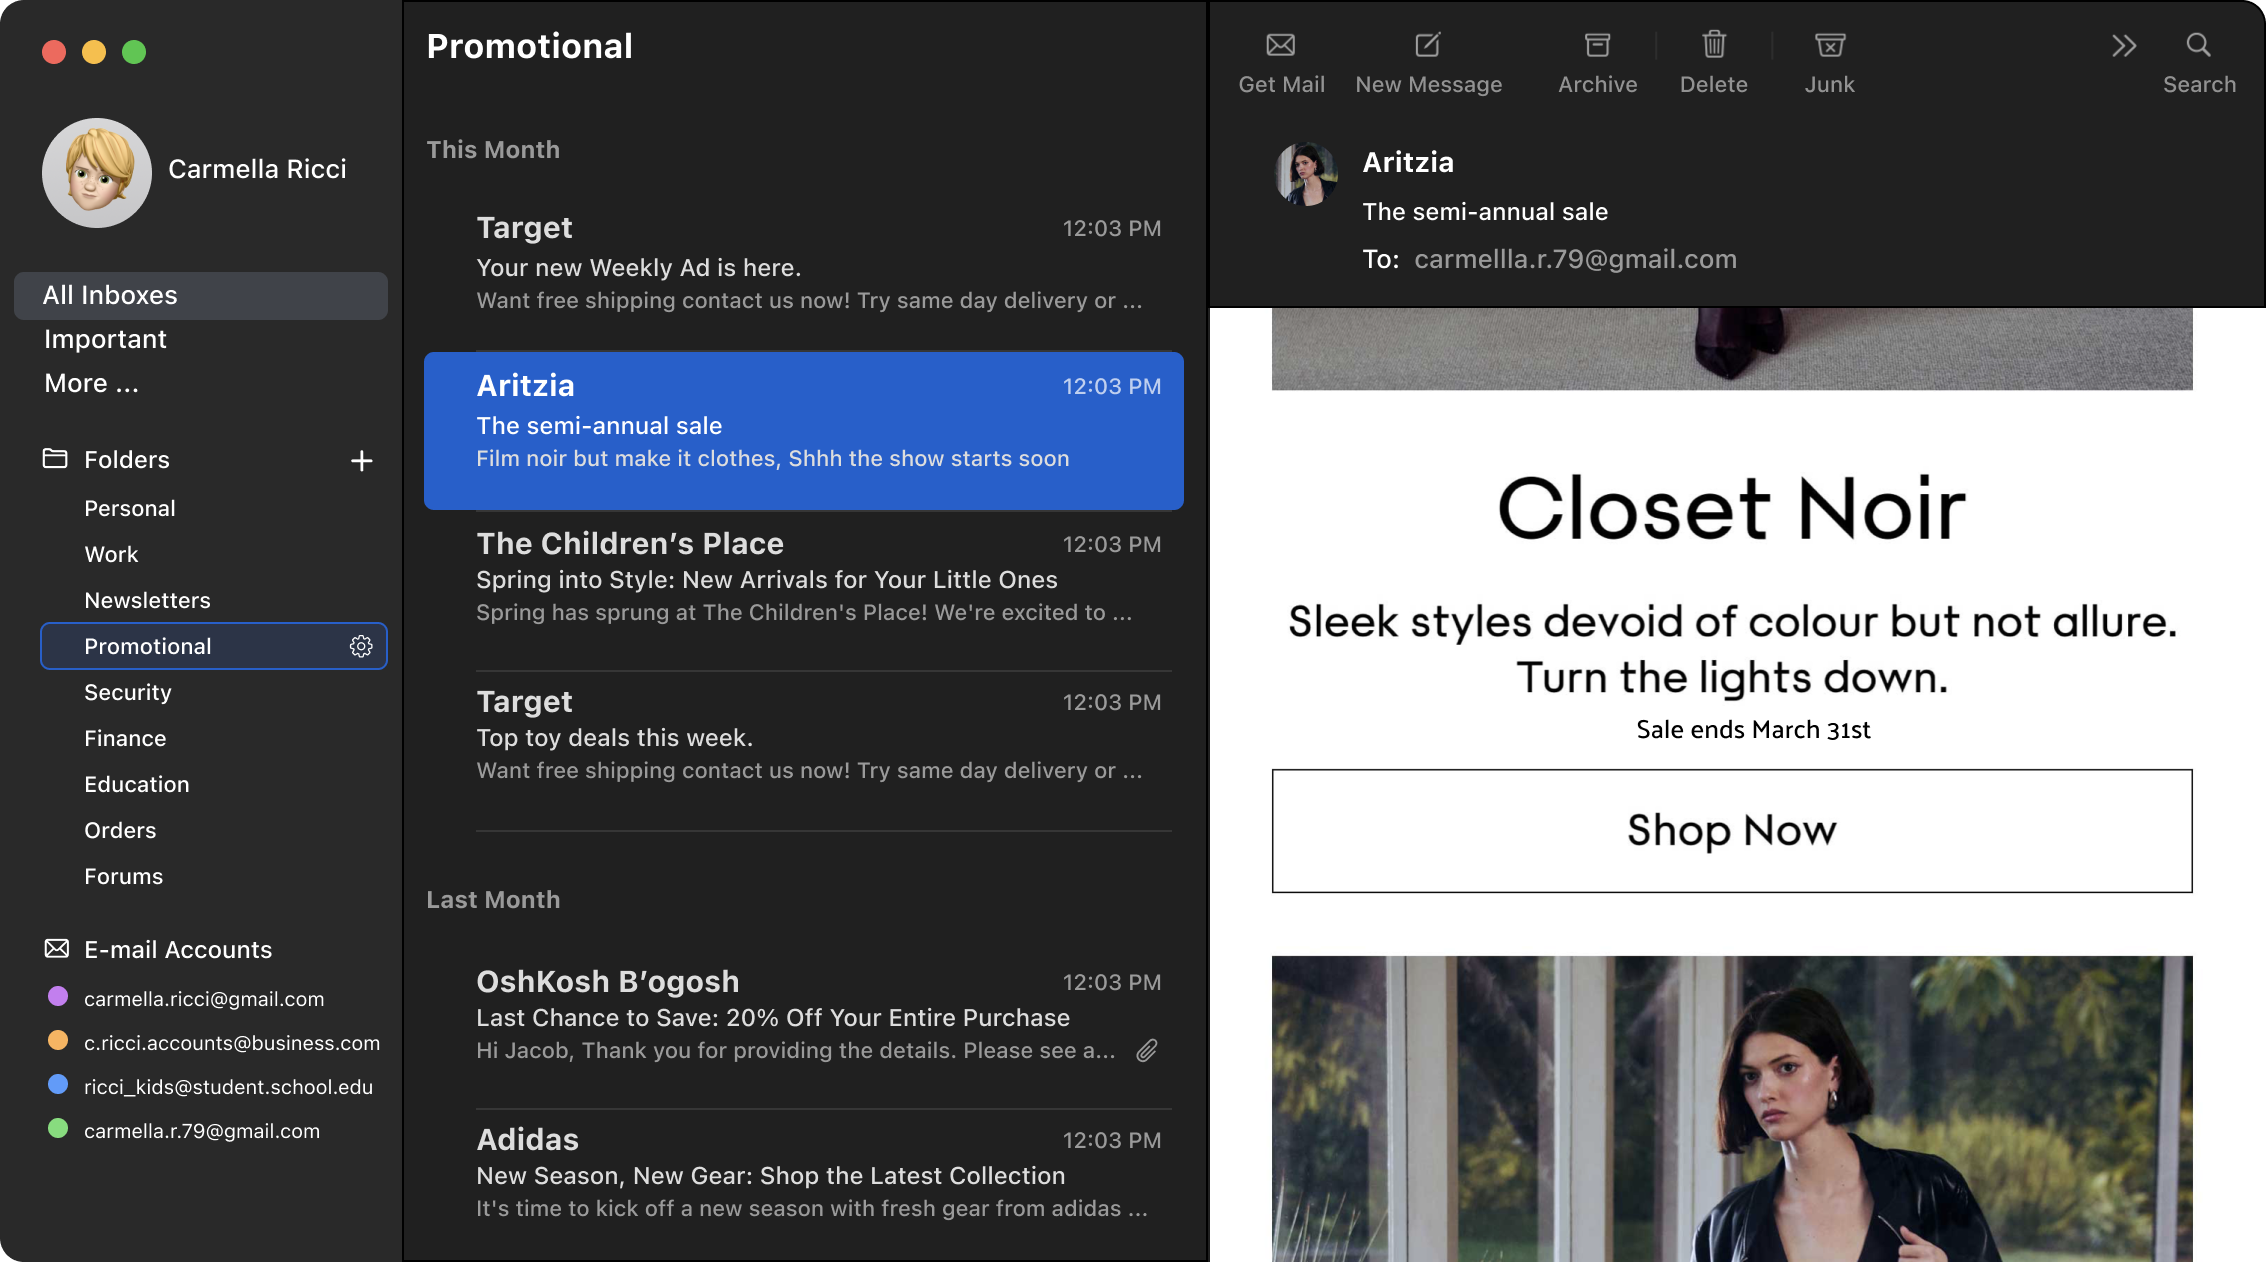Viewport: 2266px width, 1262px height.
Task: Select the orange c.ricci.accounts@business.com account
Action: tap(231, 1042)
